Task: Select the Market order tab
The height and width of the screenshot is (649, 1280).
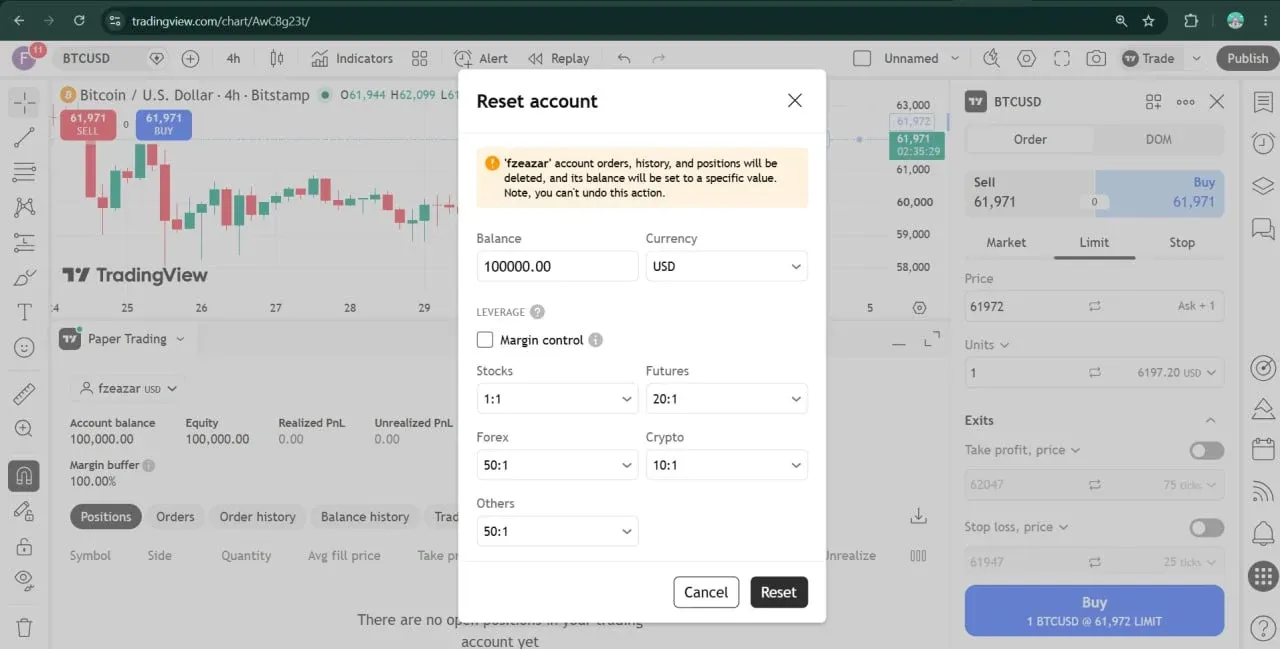Action: click(x=1006, y=242)
